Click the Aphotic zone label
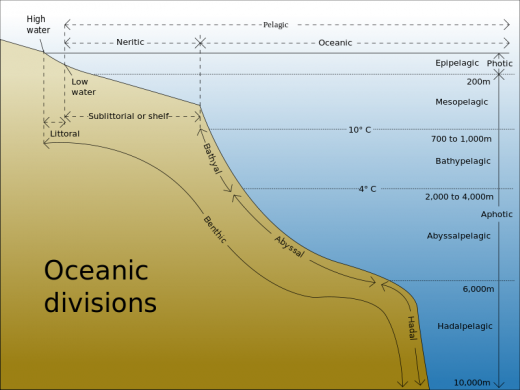This screenshot has width=520, height=390. coord(497,214)
